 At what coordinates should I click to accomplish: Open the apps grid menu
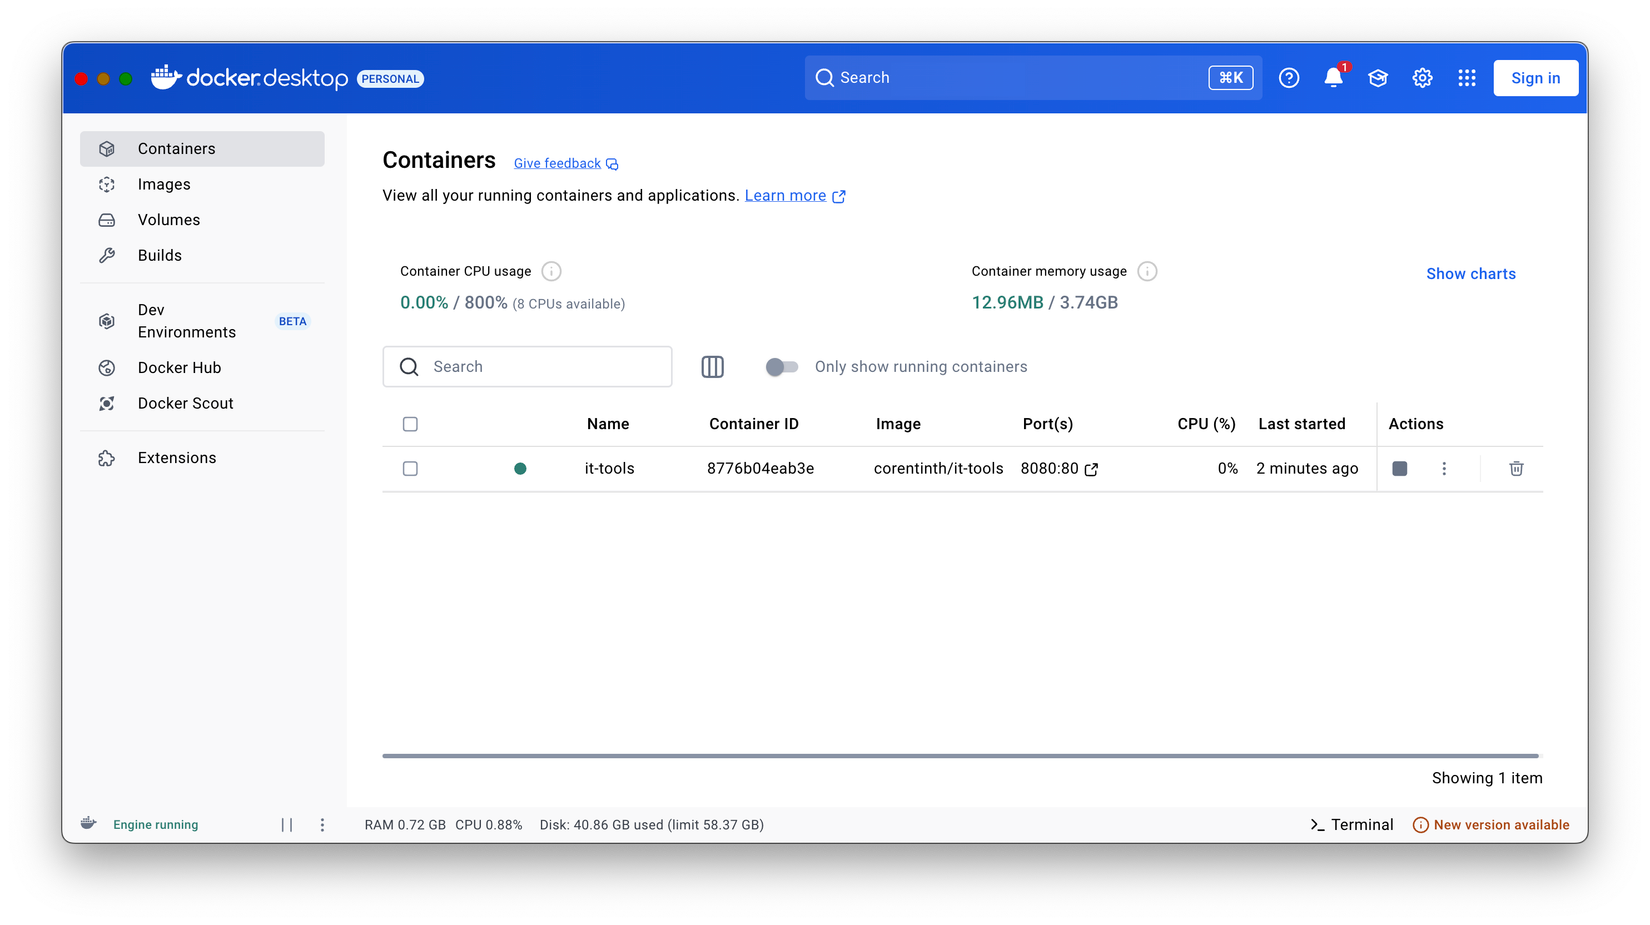(x=1466, y=78)
